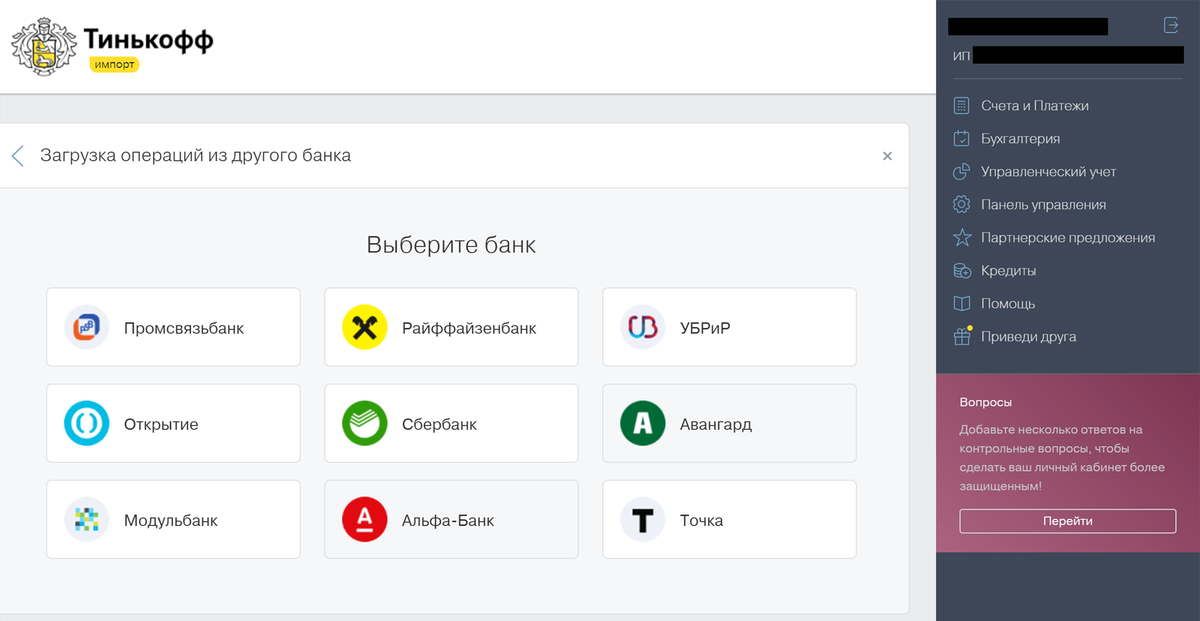Screen dimensions: 1200x621
Task: Choose the bank named Альфа-Банк
Action: click(x=451, y=519)
